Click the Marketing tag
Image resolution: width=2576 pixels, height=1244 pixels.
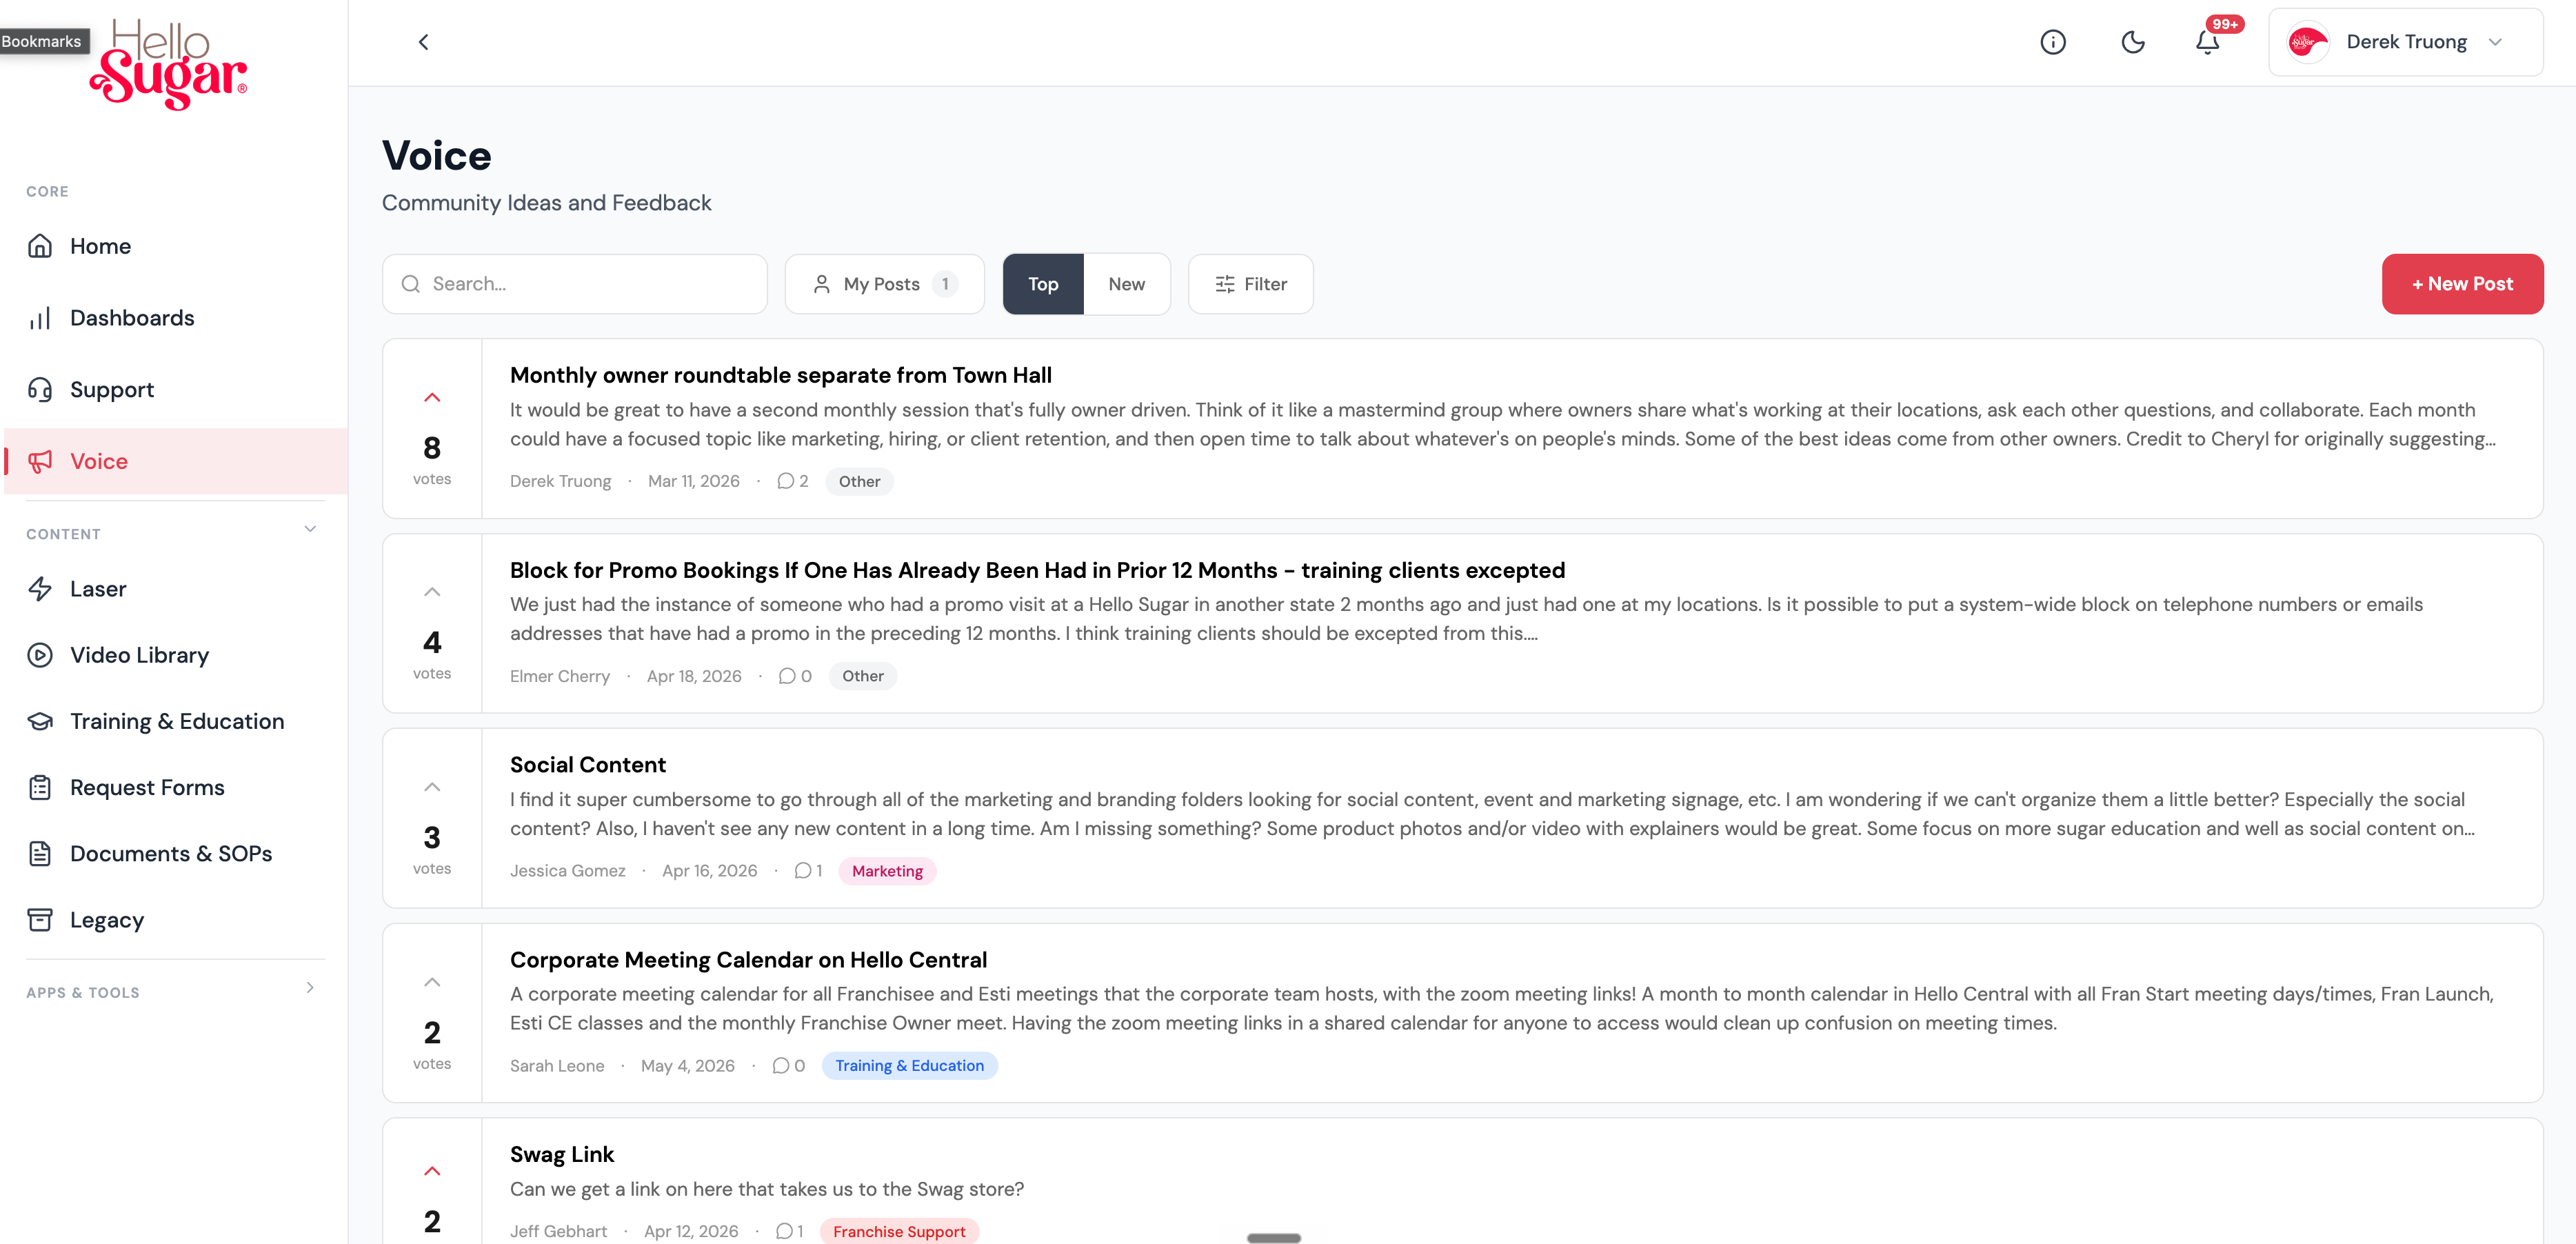[887, 871]
